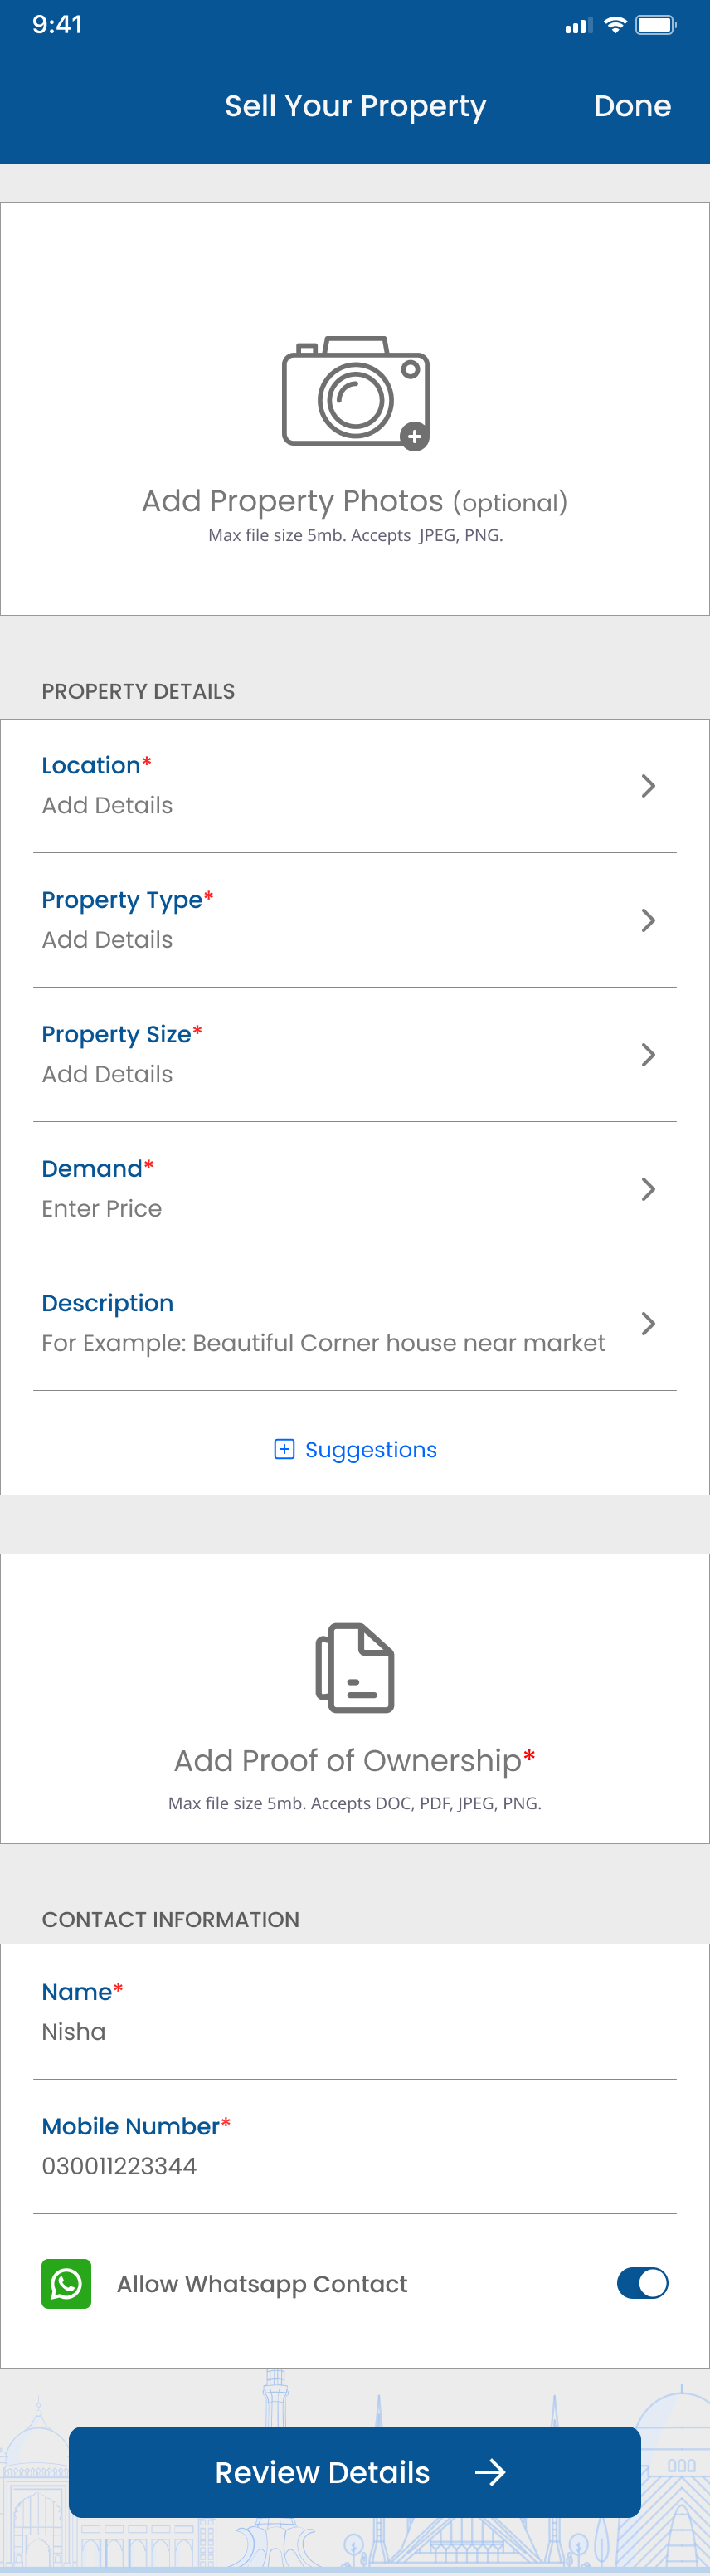Tap the battery icon in status bar
The width and height of the screenshot is (710, 2576).
pyautogui.click(x=656, y=25)
